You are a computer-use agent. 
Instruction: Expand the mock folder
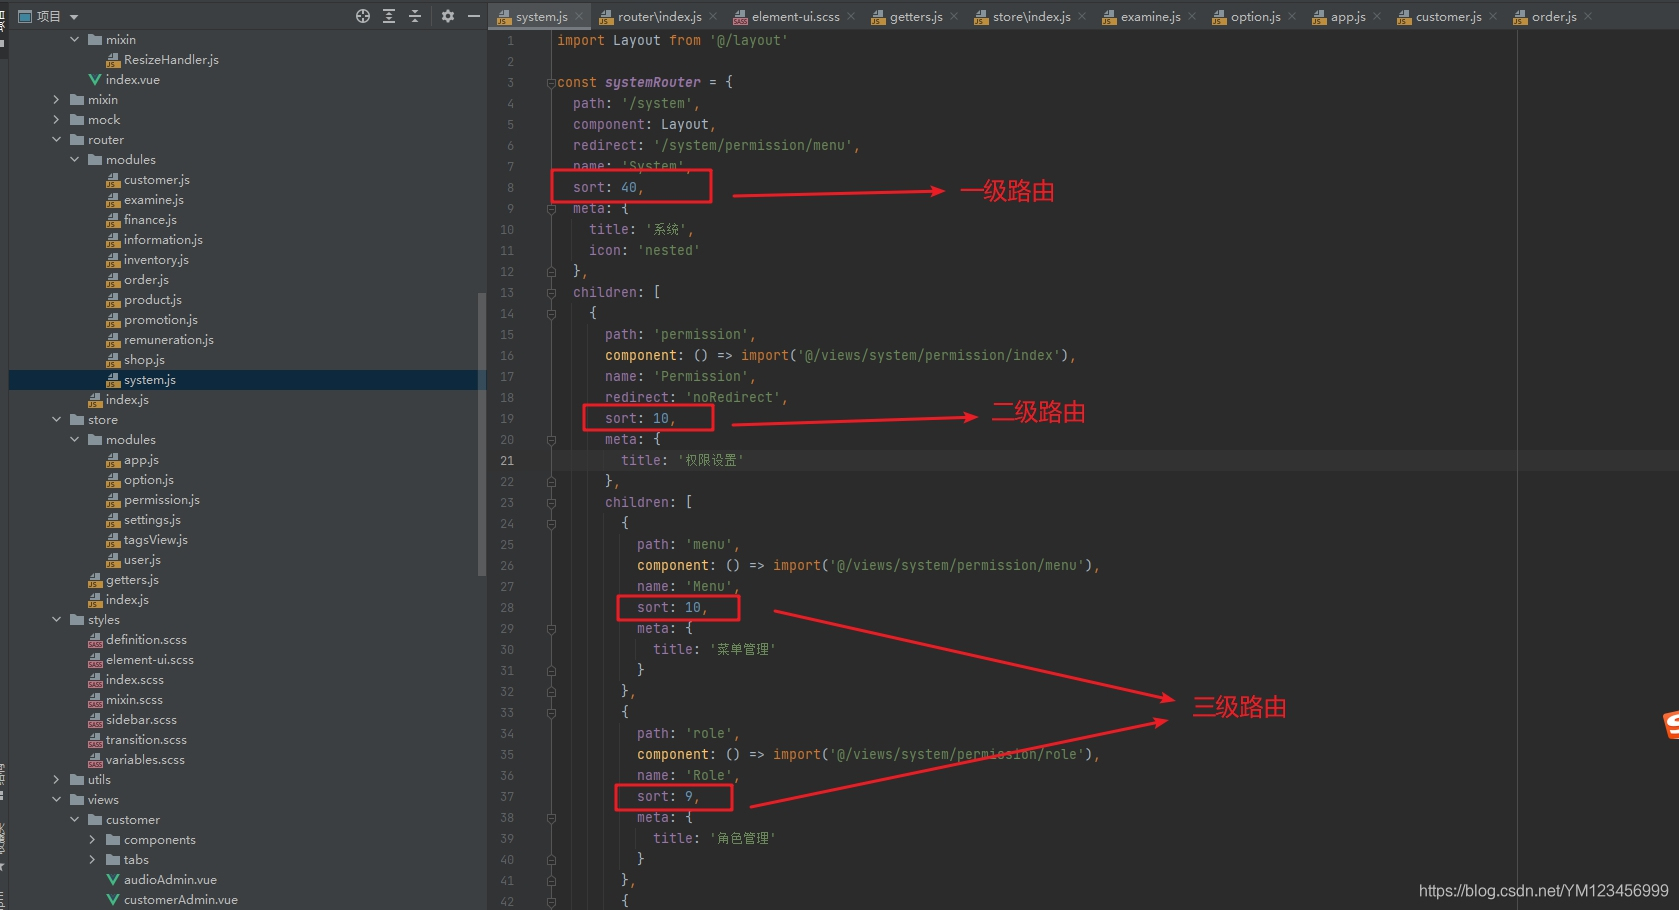[57, 119]
